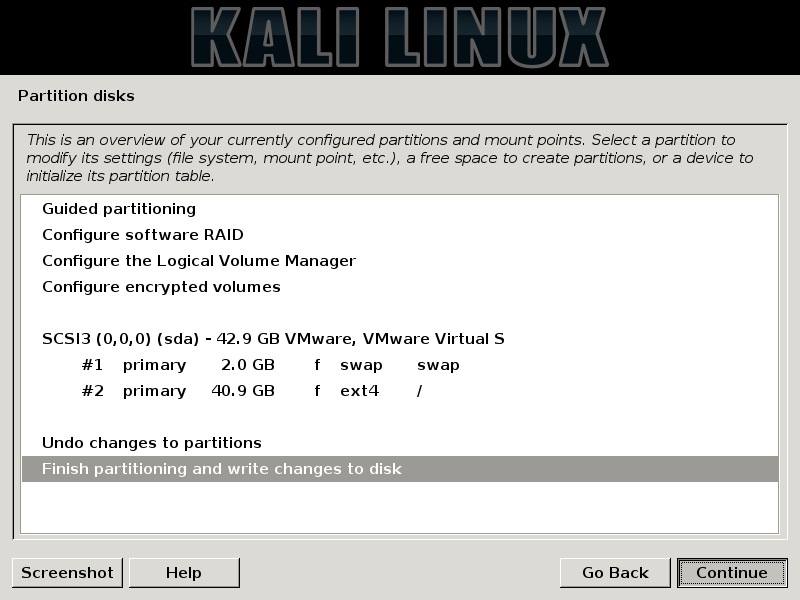Select Configure encrypted volumes

pyautogui.click(x=400, y=287)
